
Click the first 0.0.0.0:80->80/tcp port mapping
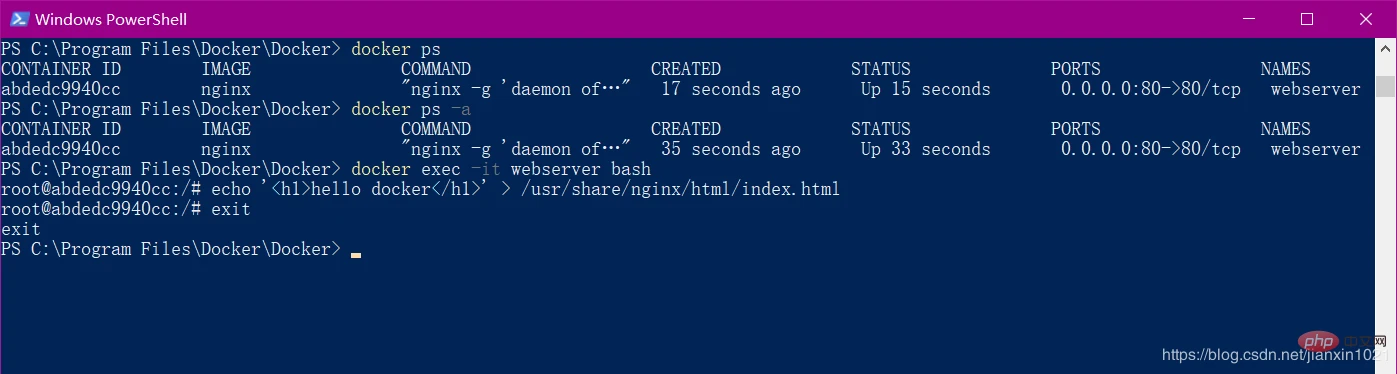tap(1151, 89)
